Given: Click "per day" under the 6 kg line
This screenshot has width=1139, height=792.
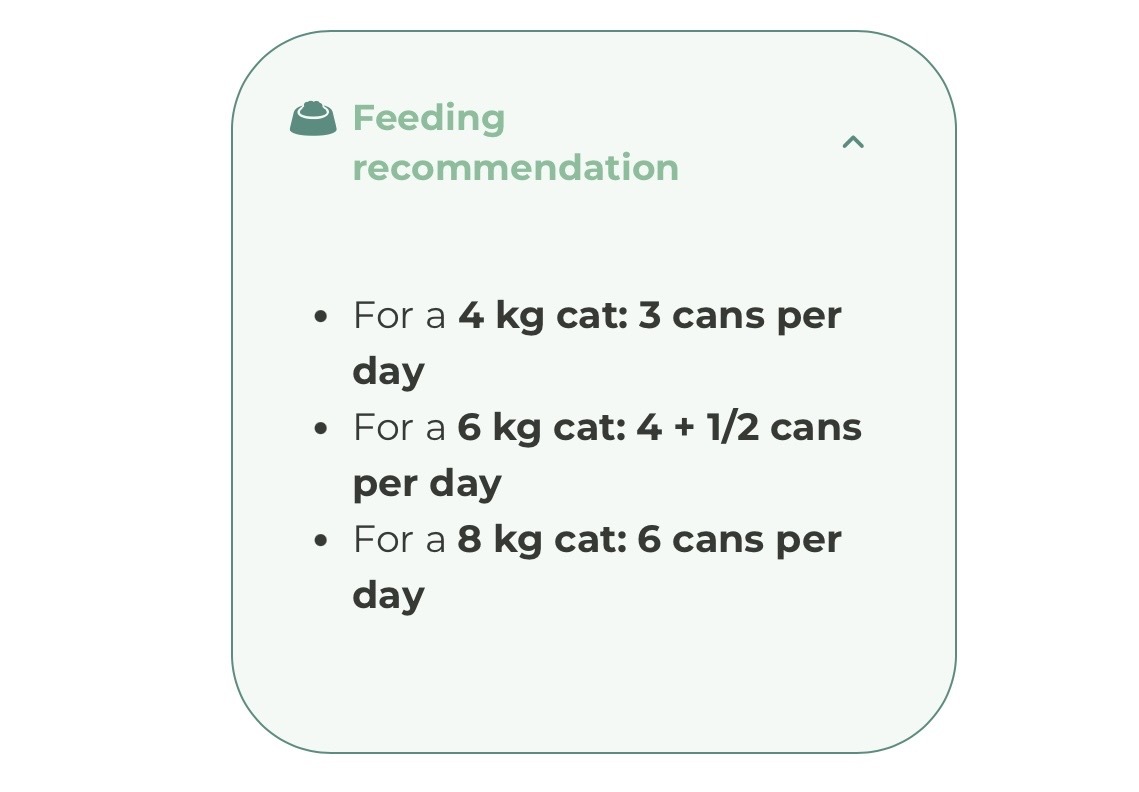Looking at the screenshot, I should click(x=427, y=484).
